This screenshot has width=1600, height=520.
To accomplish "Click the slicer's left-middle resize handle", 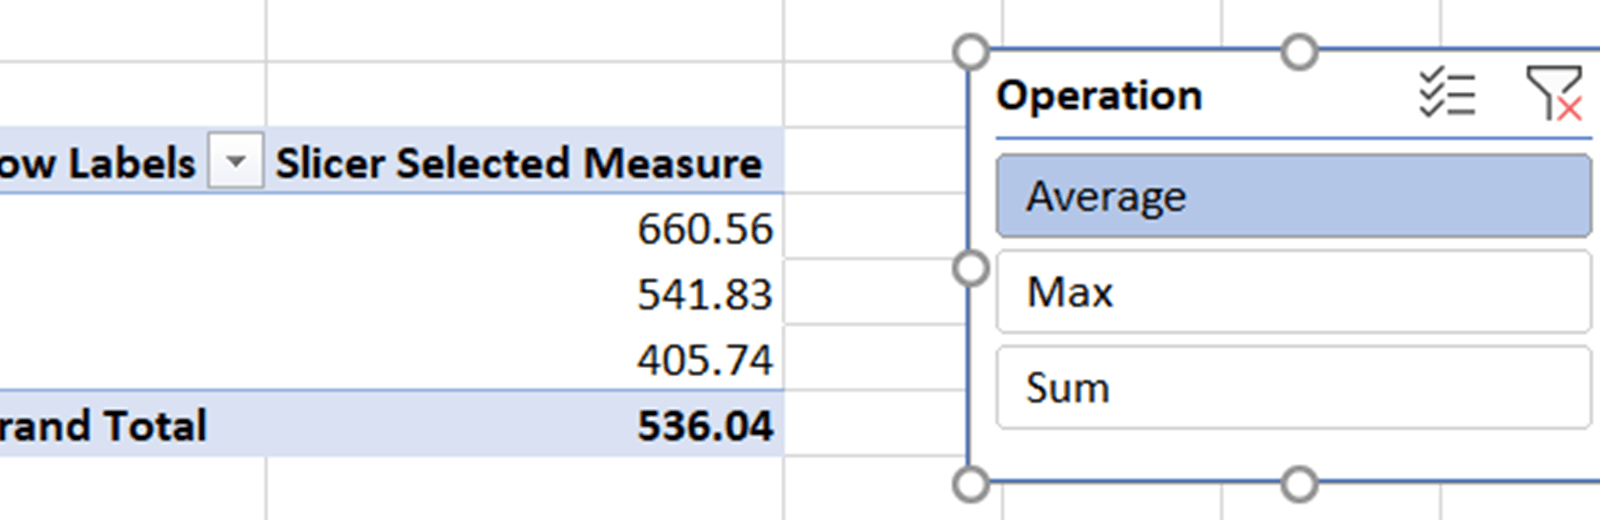I will (971, 268).
